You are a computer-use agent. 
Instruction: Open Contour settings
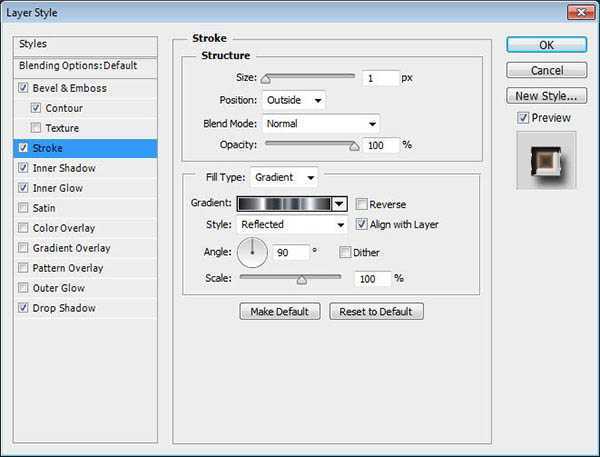click(x=64, y=108)
